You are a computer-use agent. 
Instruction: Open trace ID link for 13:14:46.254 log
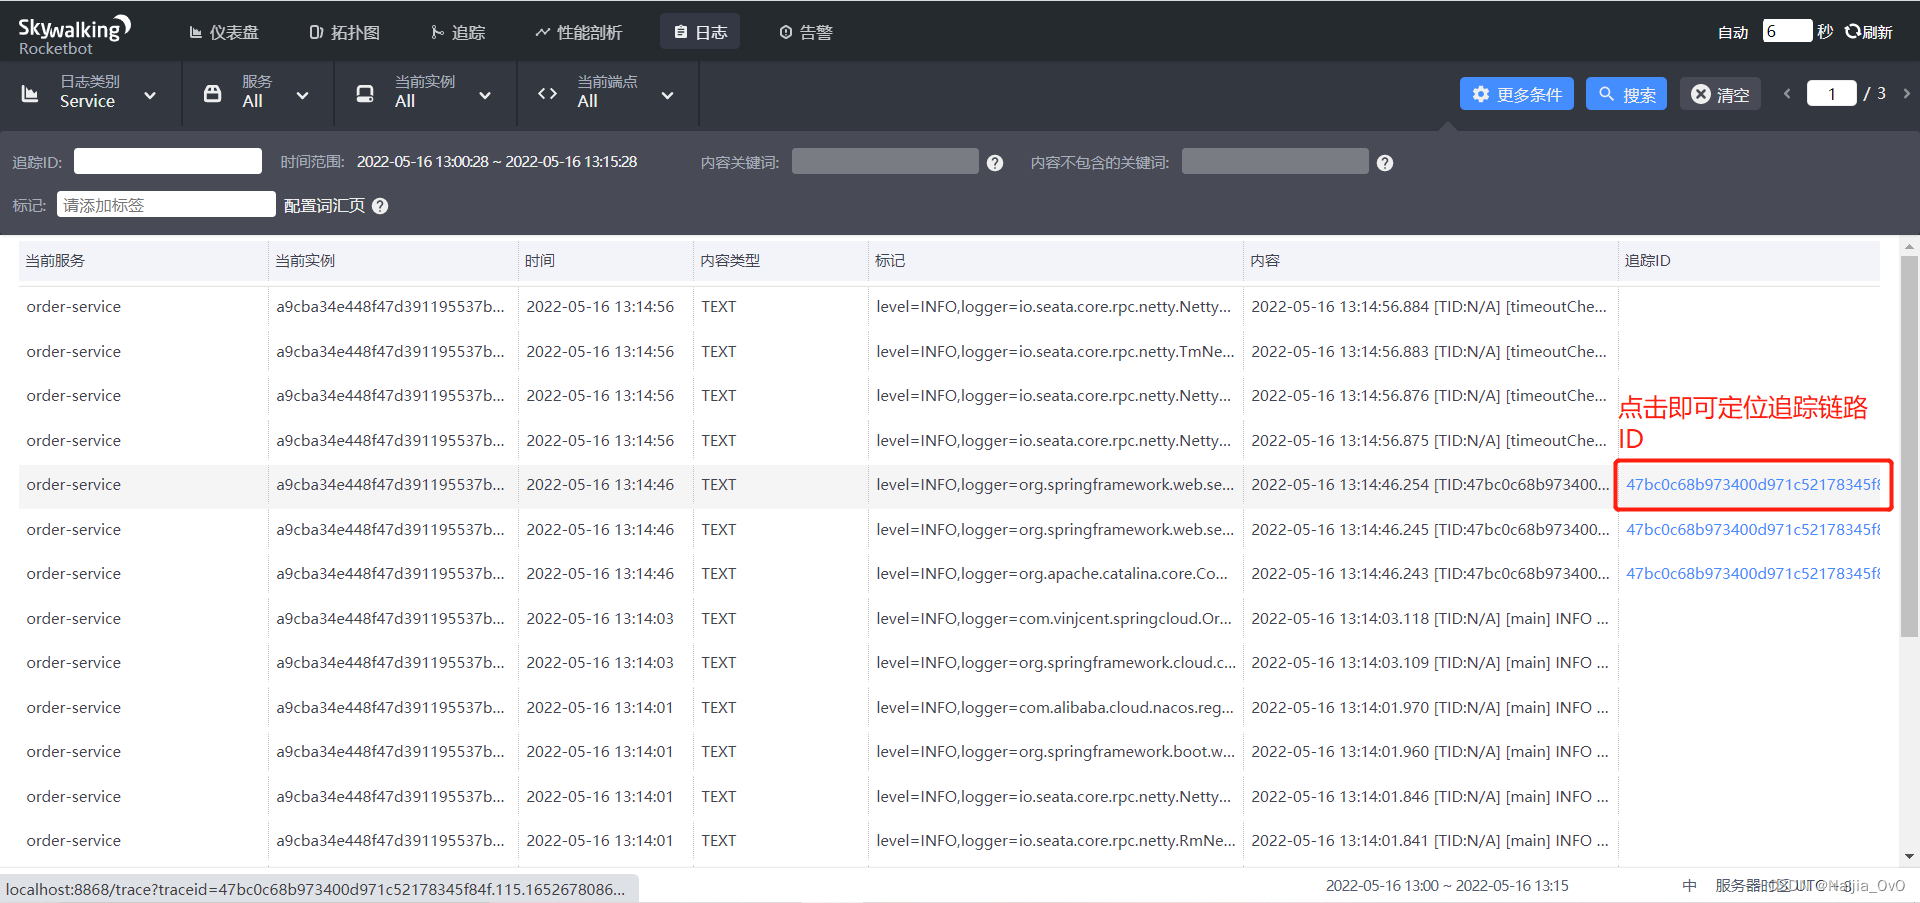pos(1752,485)
